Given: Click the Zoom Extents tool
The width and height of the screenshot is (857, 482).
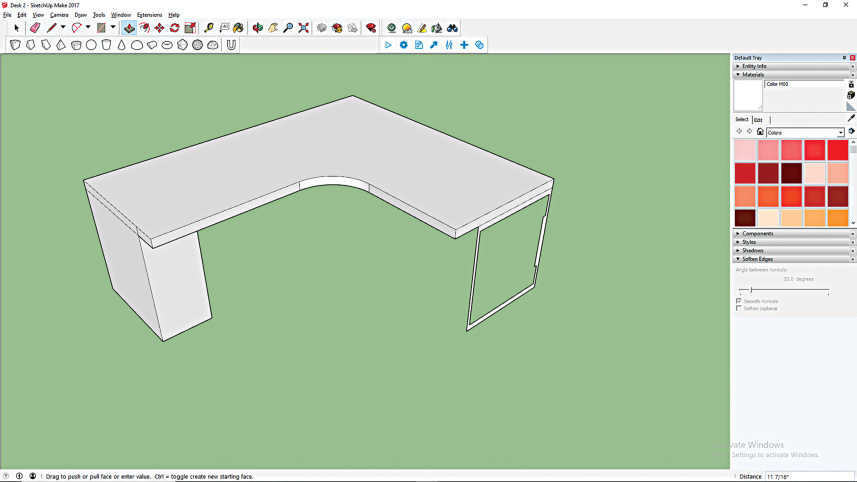Looking at the screenshot, I should [x=304, y=28].
